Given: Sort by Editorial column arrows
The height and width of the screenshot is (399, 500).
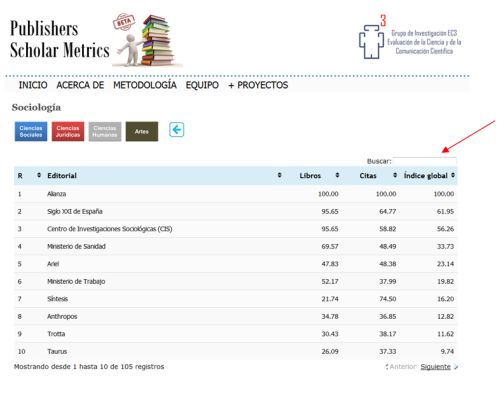Looking at the screenshot, I should point(279,175).
